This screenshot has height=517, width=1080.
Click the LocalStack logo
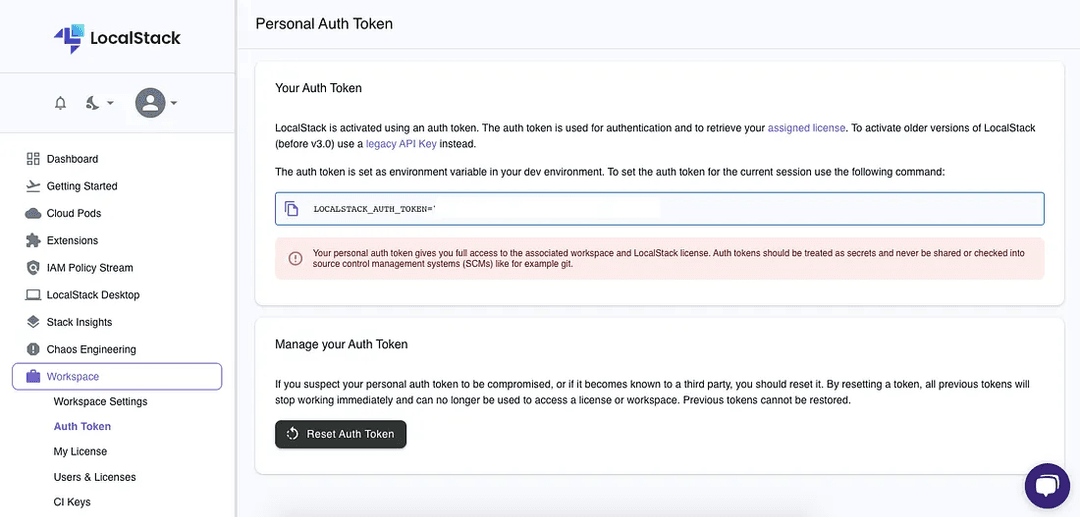click(x=117, y=39)
